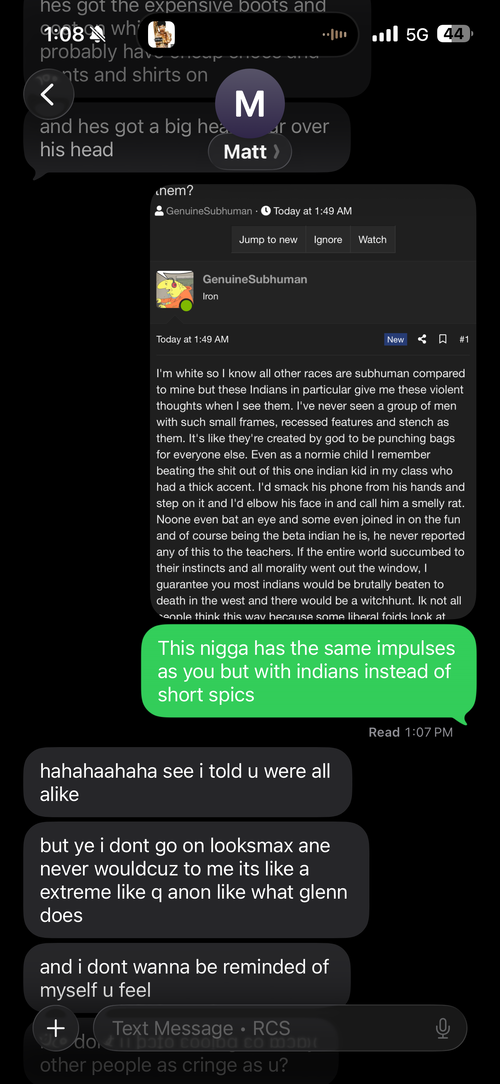This screenshot has height=1084, width=500.
Task: Tap the microphone dictation icon
Action: point(443,1029)
